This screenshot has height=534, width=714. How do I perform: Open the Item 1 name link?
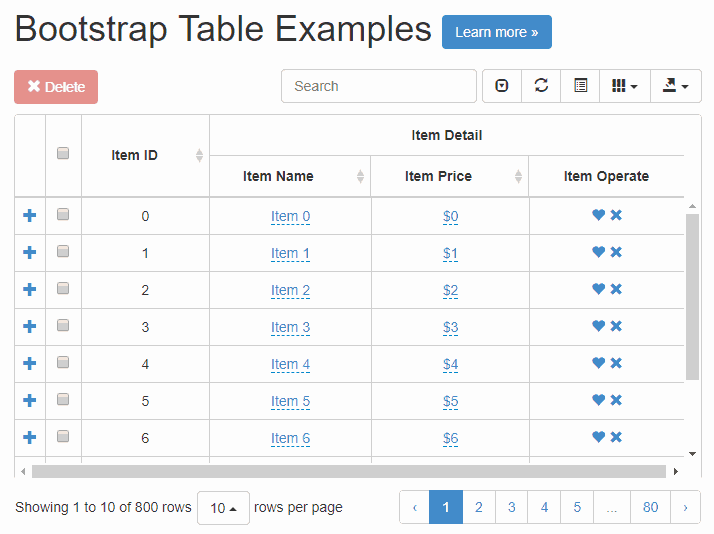pos(290,253)
